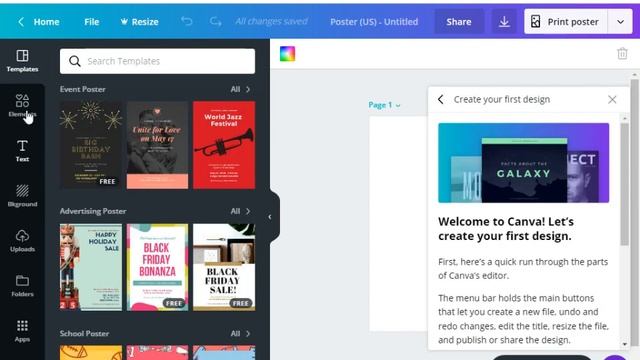Expand the Page 1 dropdown
The height and width of the screenshot is (360, 640).
point(384,105)
